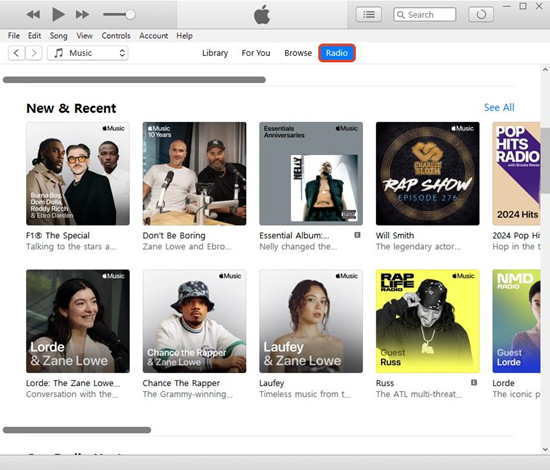
Task: Click the vertical scrollbar thumb
Action: (x=545, y=161)
